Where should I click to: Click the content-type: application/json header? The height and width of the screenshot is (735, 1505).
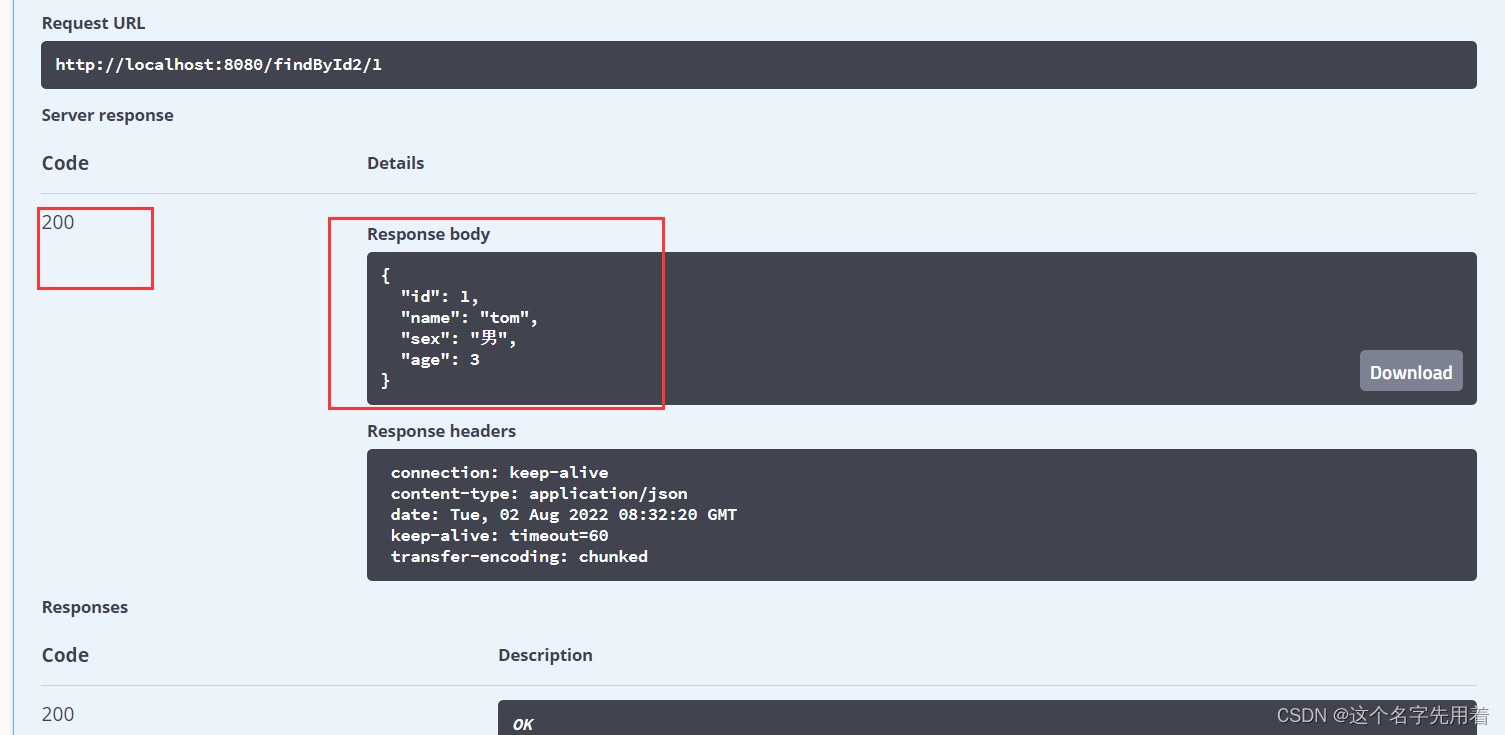click(x=539, y=493)
